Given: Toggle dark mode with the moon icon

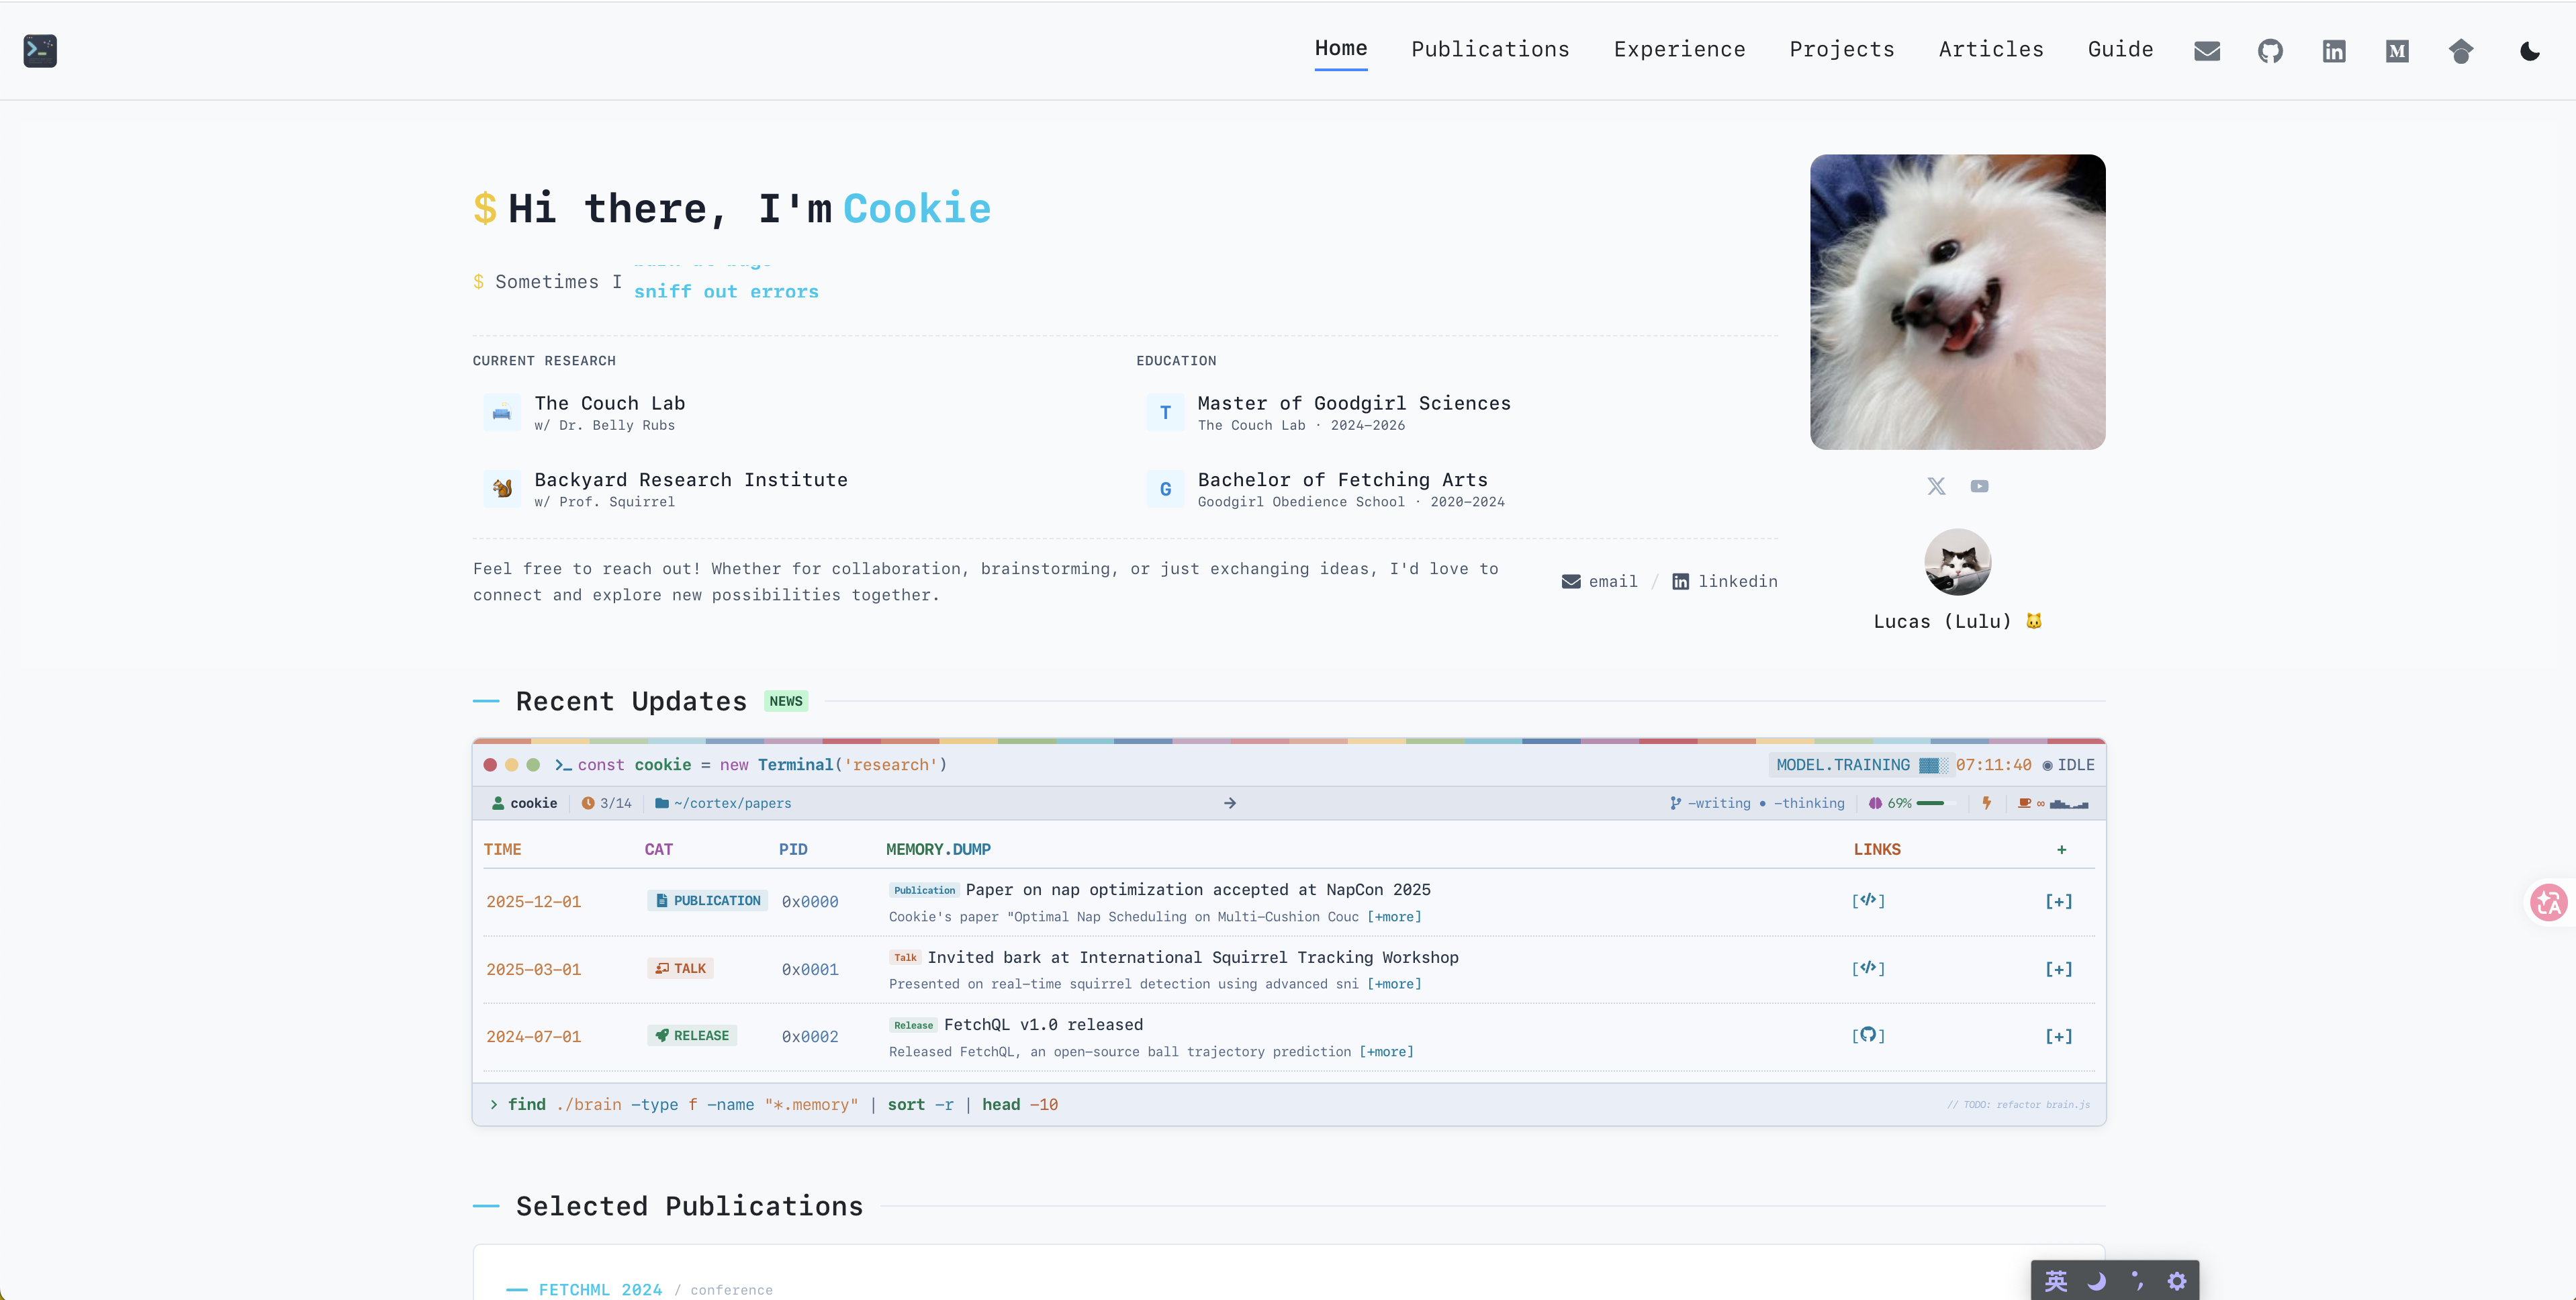Looking at the screenshot, I should tap(2530, 51).
